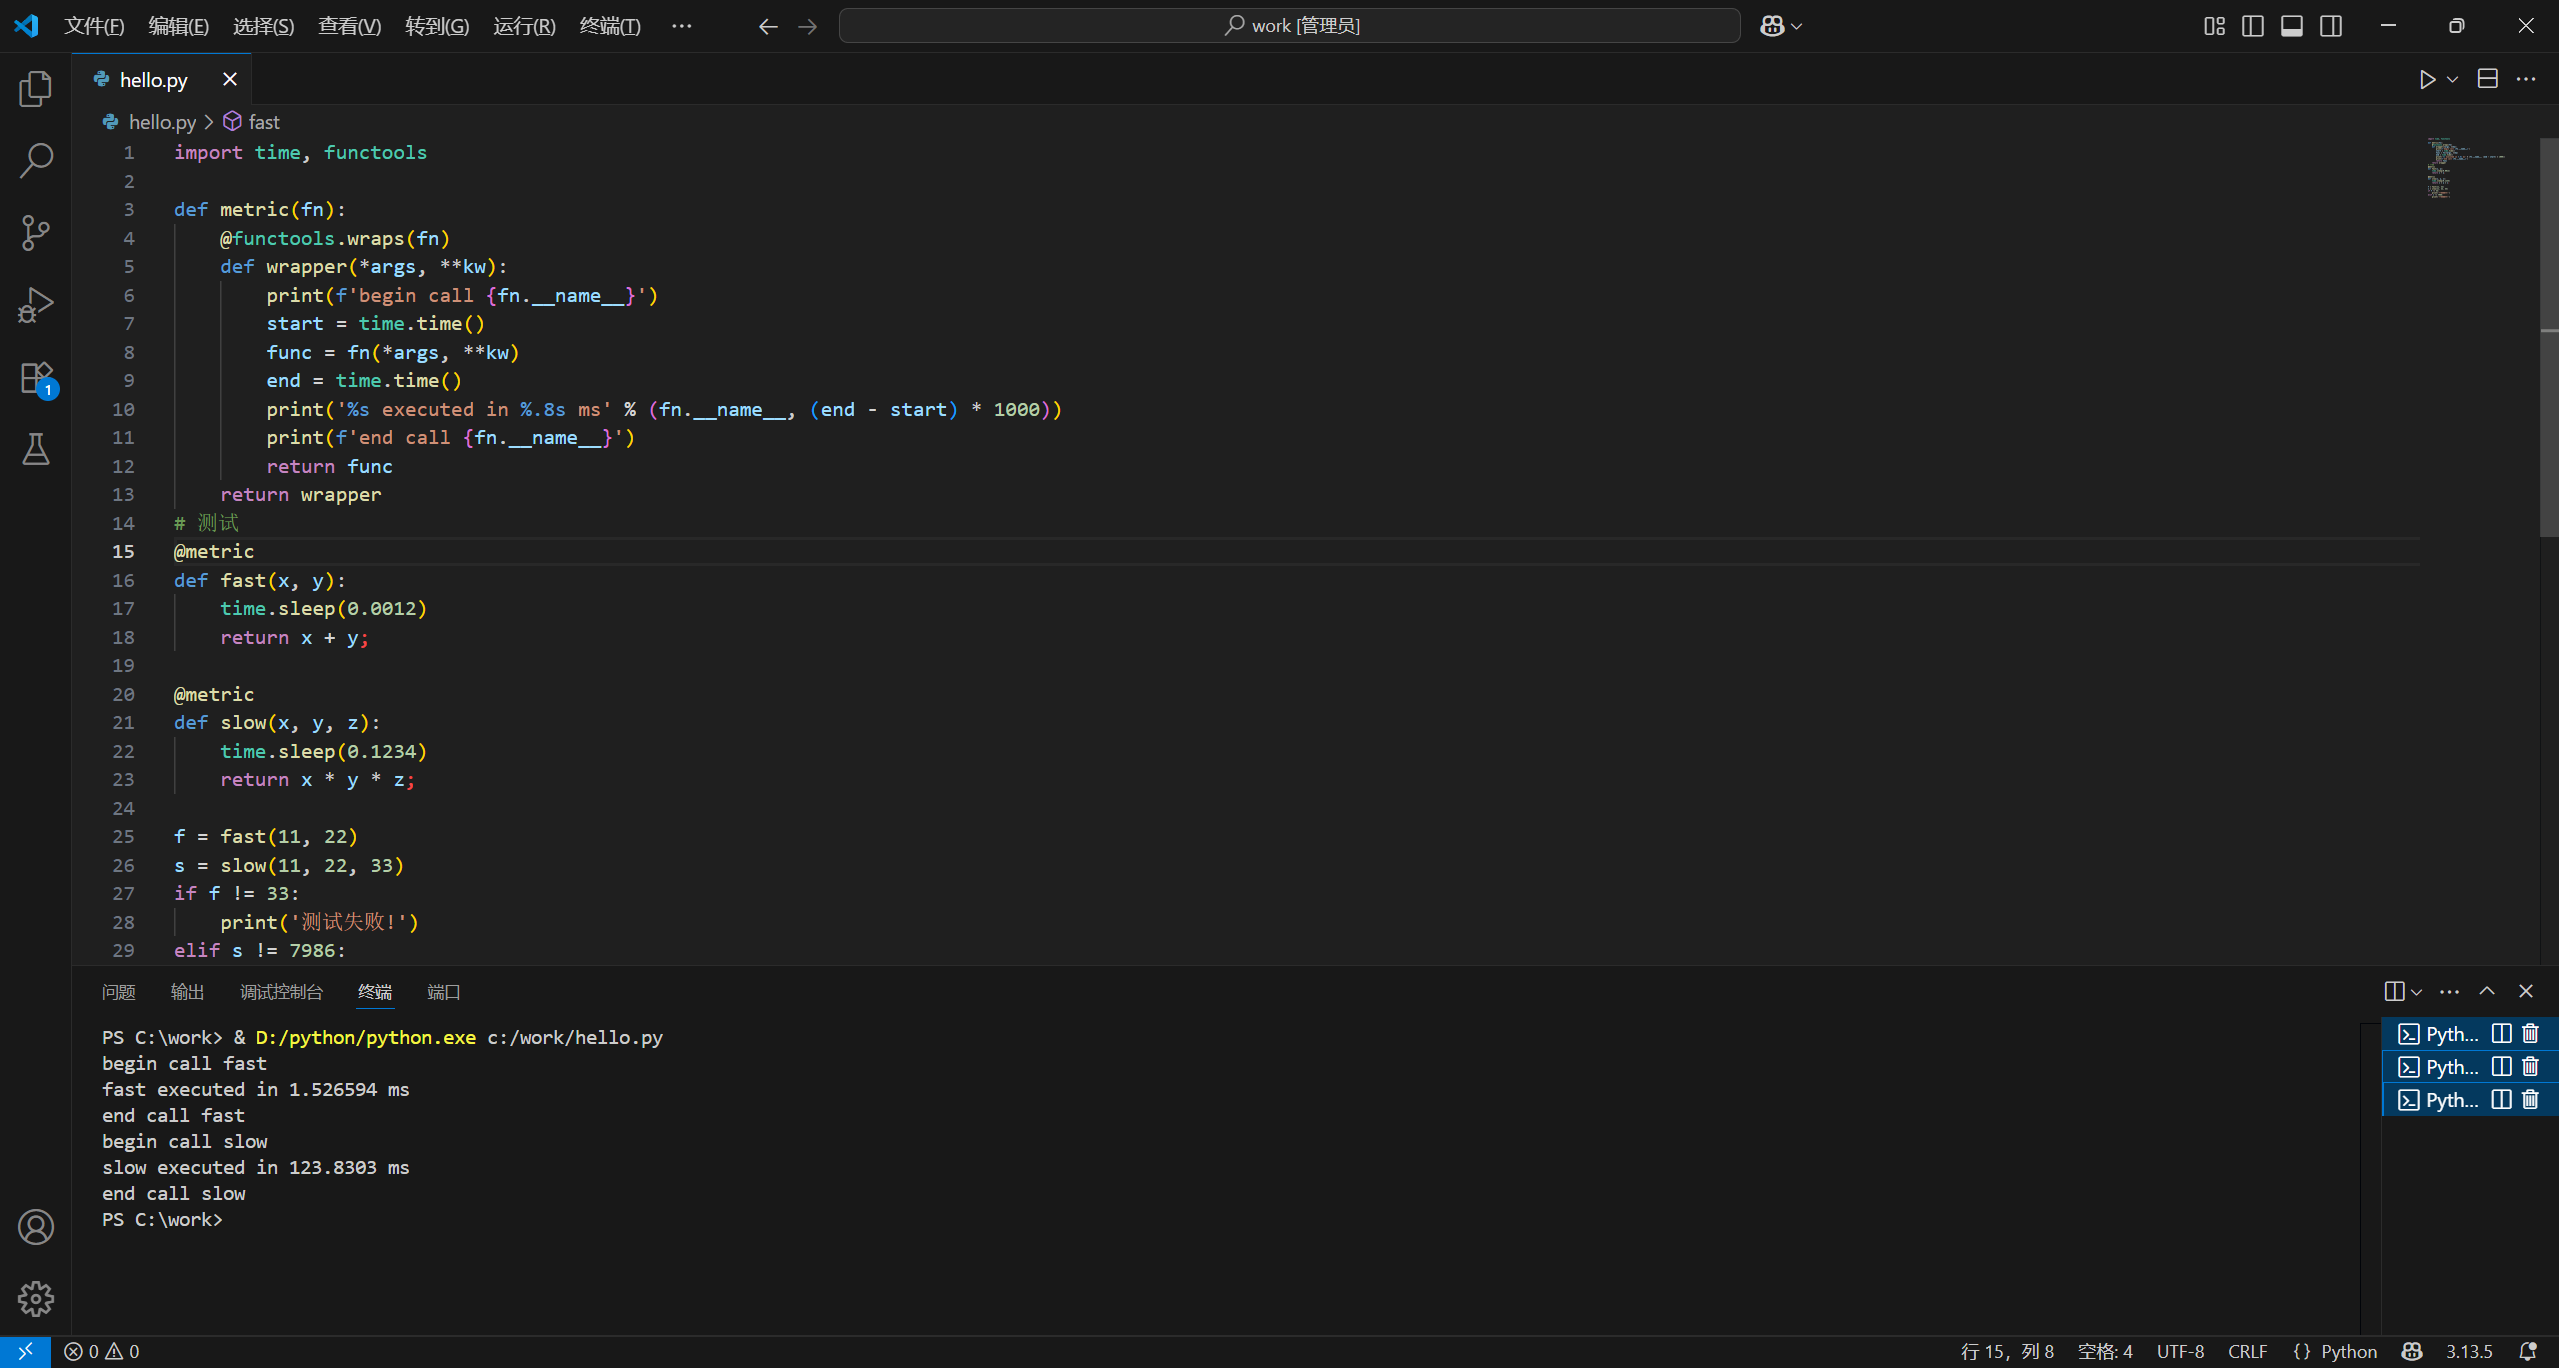Expand the Run Python File dropdown arrow
The height and width of the screenshot is (1368, 2559).
pos(2452,79)
